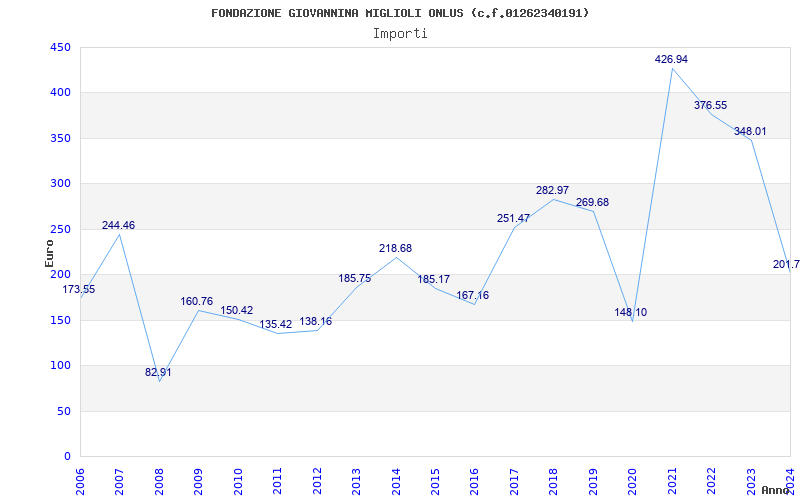Viewport: 800px width, 500px height.
Task: Click the data label 148.10
Action: [x=631, y=313]
